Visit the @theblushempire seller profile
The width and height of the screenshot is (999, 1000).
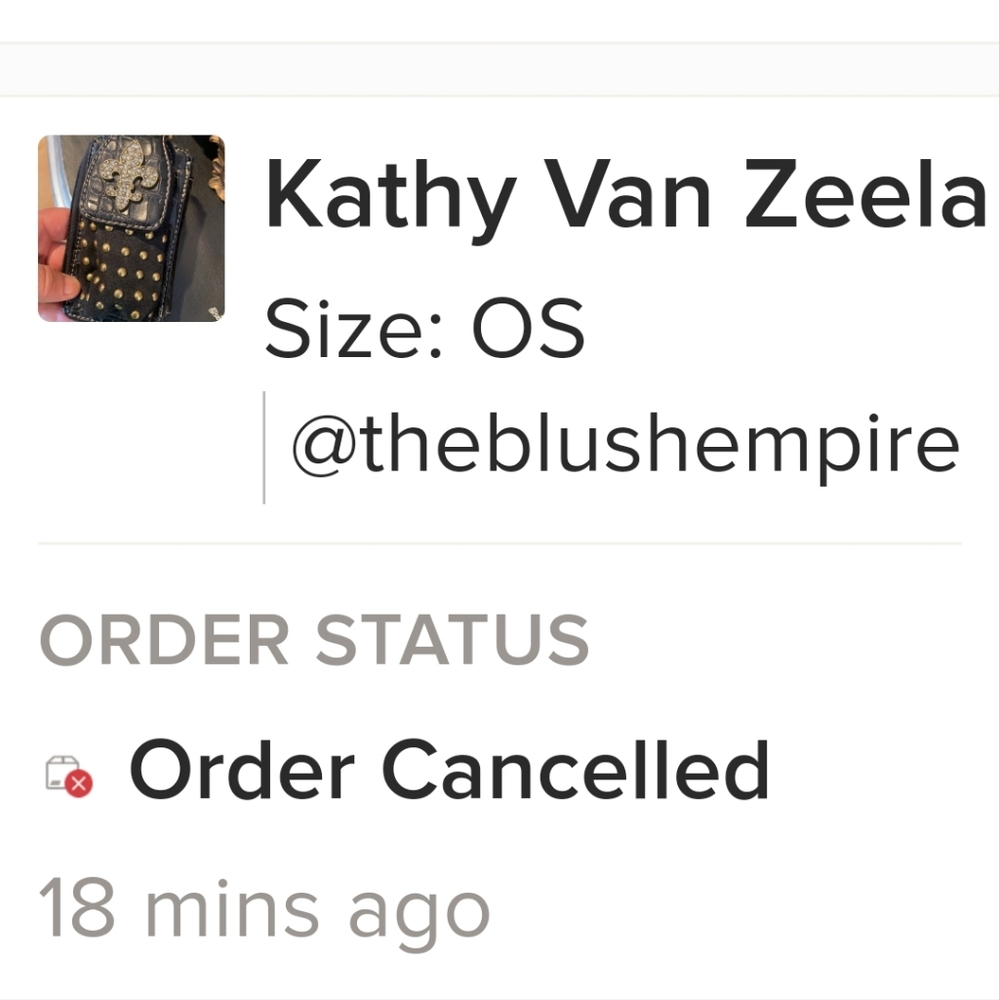[x=625, y=446]
